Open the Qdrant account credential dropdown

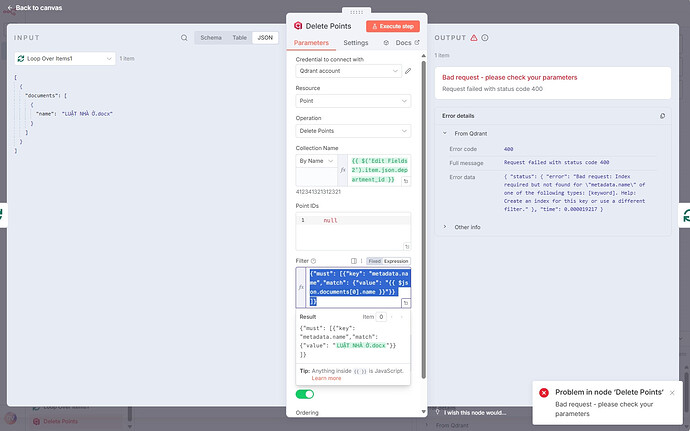click(348, 71)
